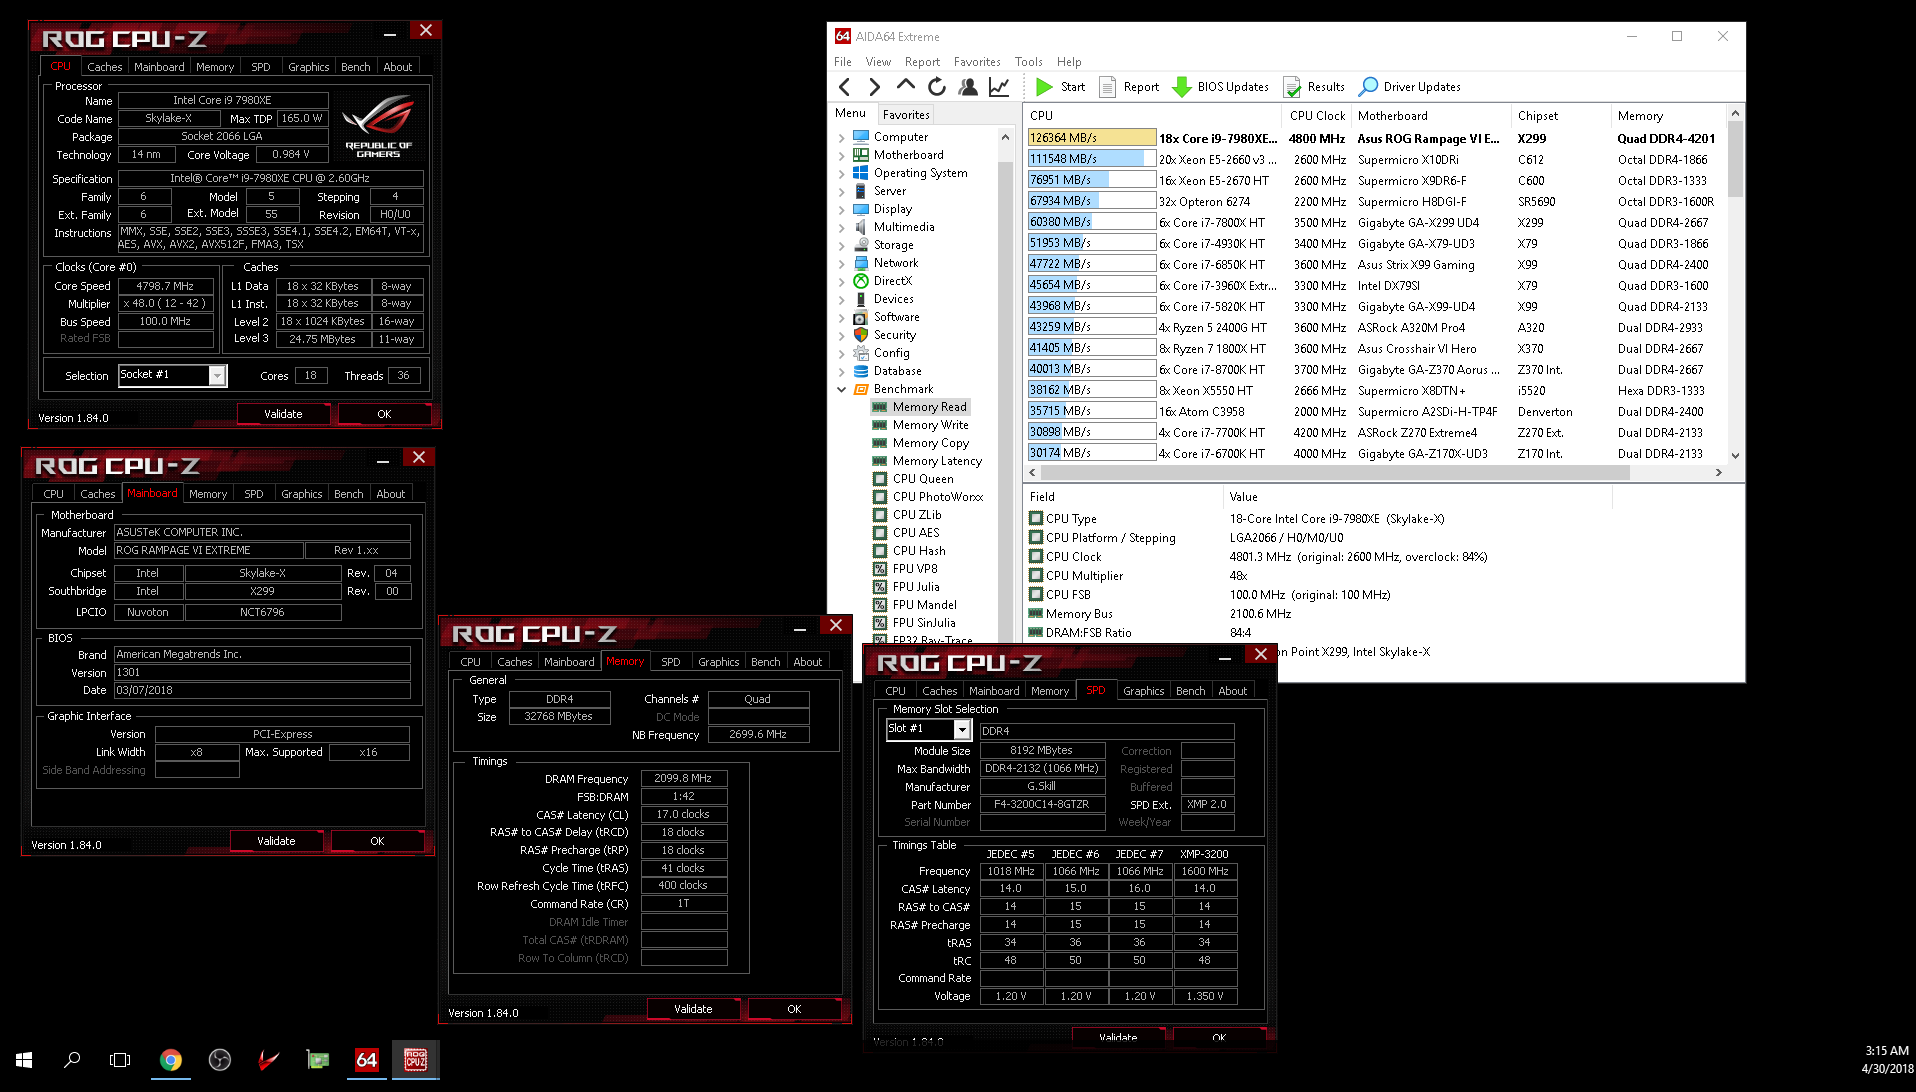Click the AIDA64 back navigation arrow
The height and width of the screenshot is (1092, 1916).
pyautogui.click(x=845, y=87)
